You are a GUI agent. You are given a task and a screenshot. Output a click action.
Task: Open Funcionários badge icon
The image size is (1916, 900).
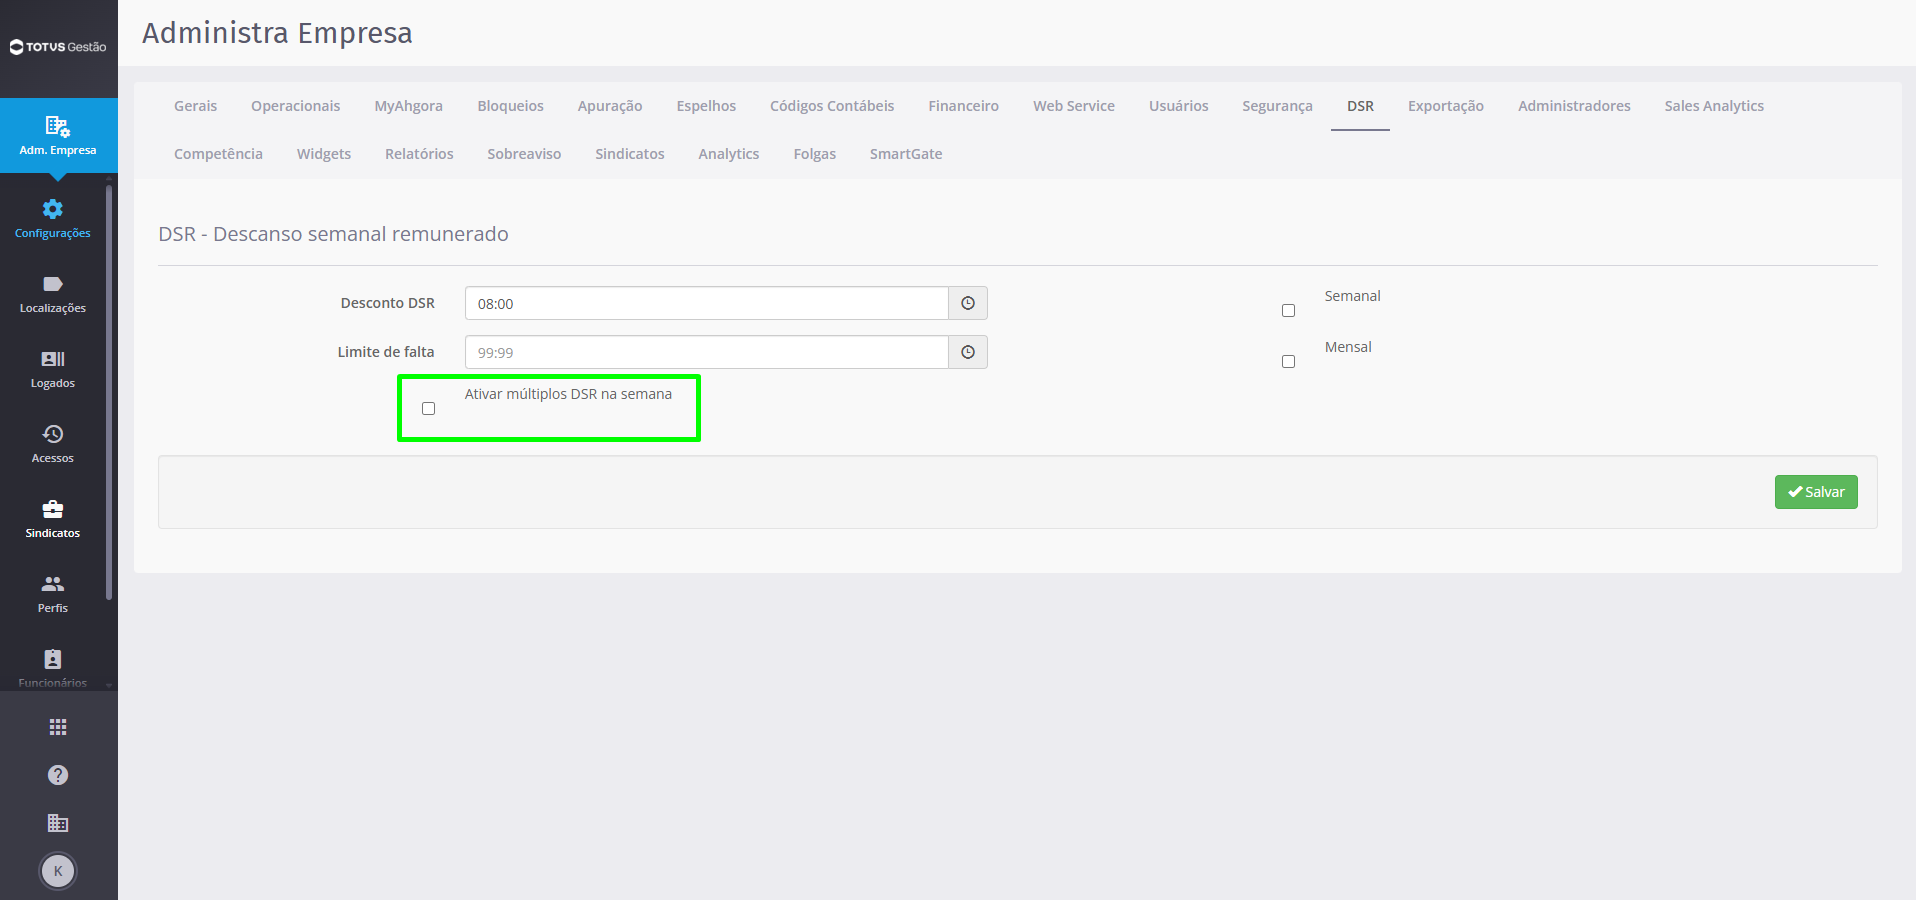click(x=53, y=659)
